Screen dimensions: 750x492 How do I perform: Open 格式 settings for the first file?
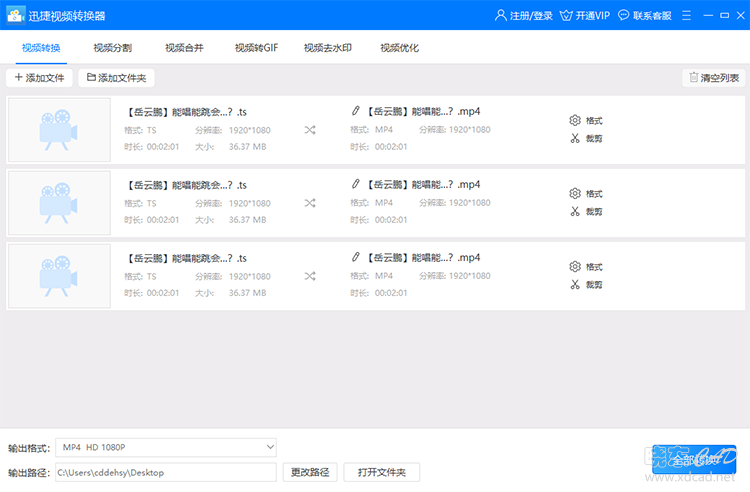click(586, 120)
